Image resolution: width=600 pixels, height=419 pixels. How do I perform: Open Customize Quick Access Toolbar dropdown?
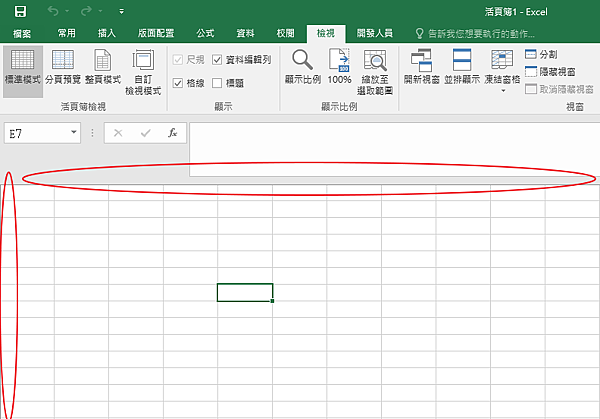[x=121, y=11]
